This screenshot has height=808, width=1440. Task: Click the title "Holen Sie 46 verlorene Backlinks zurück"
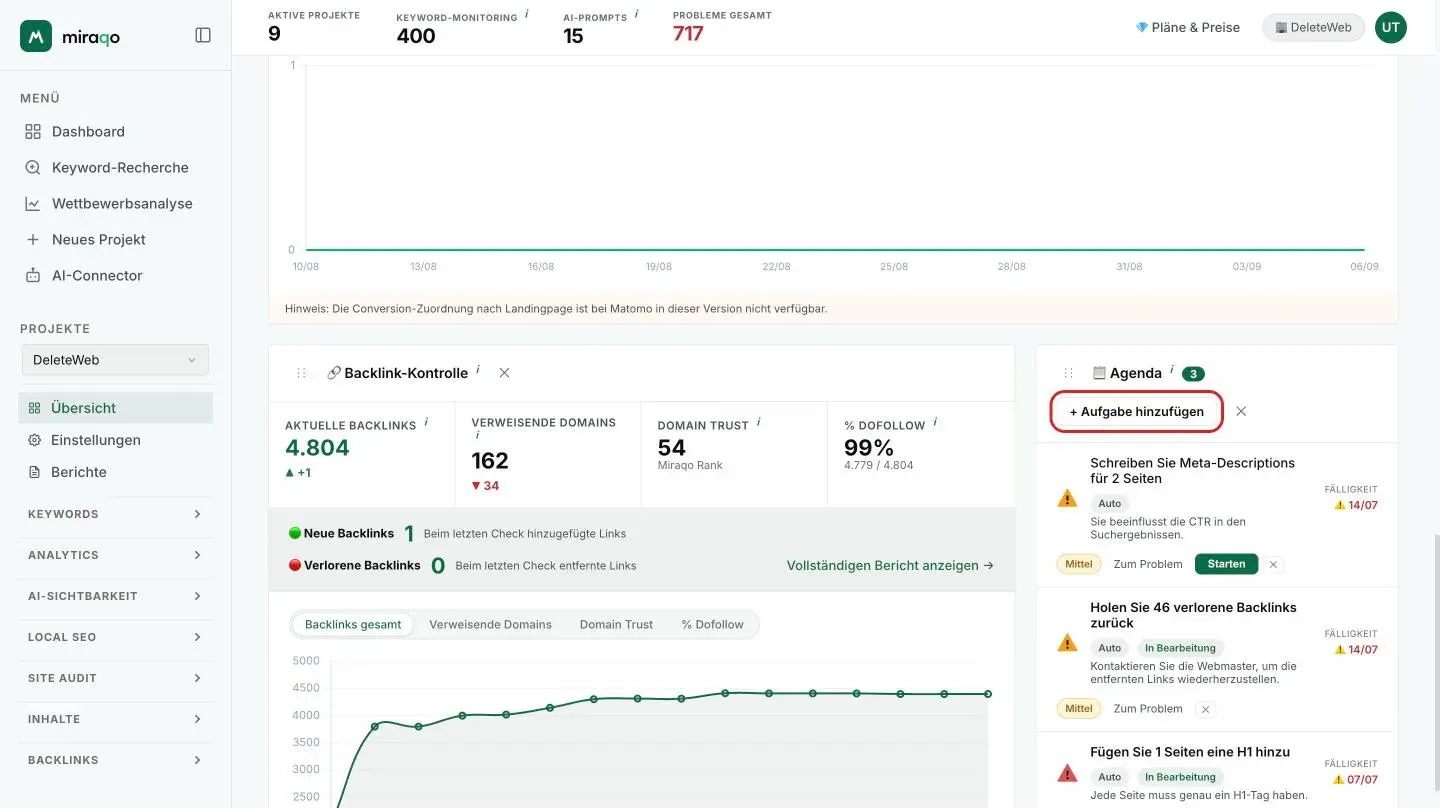pyautogui.click(x=1193, y=615)
